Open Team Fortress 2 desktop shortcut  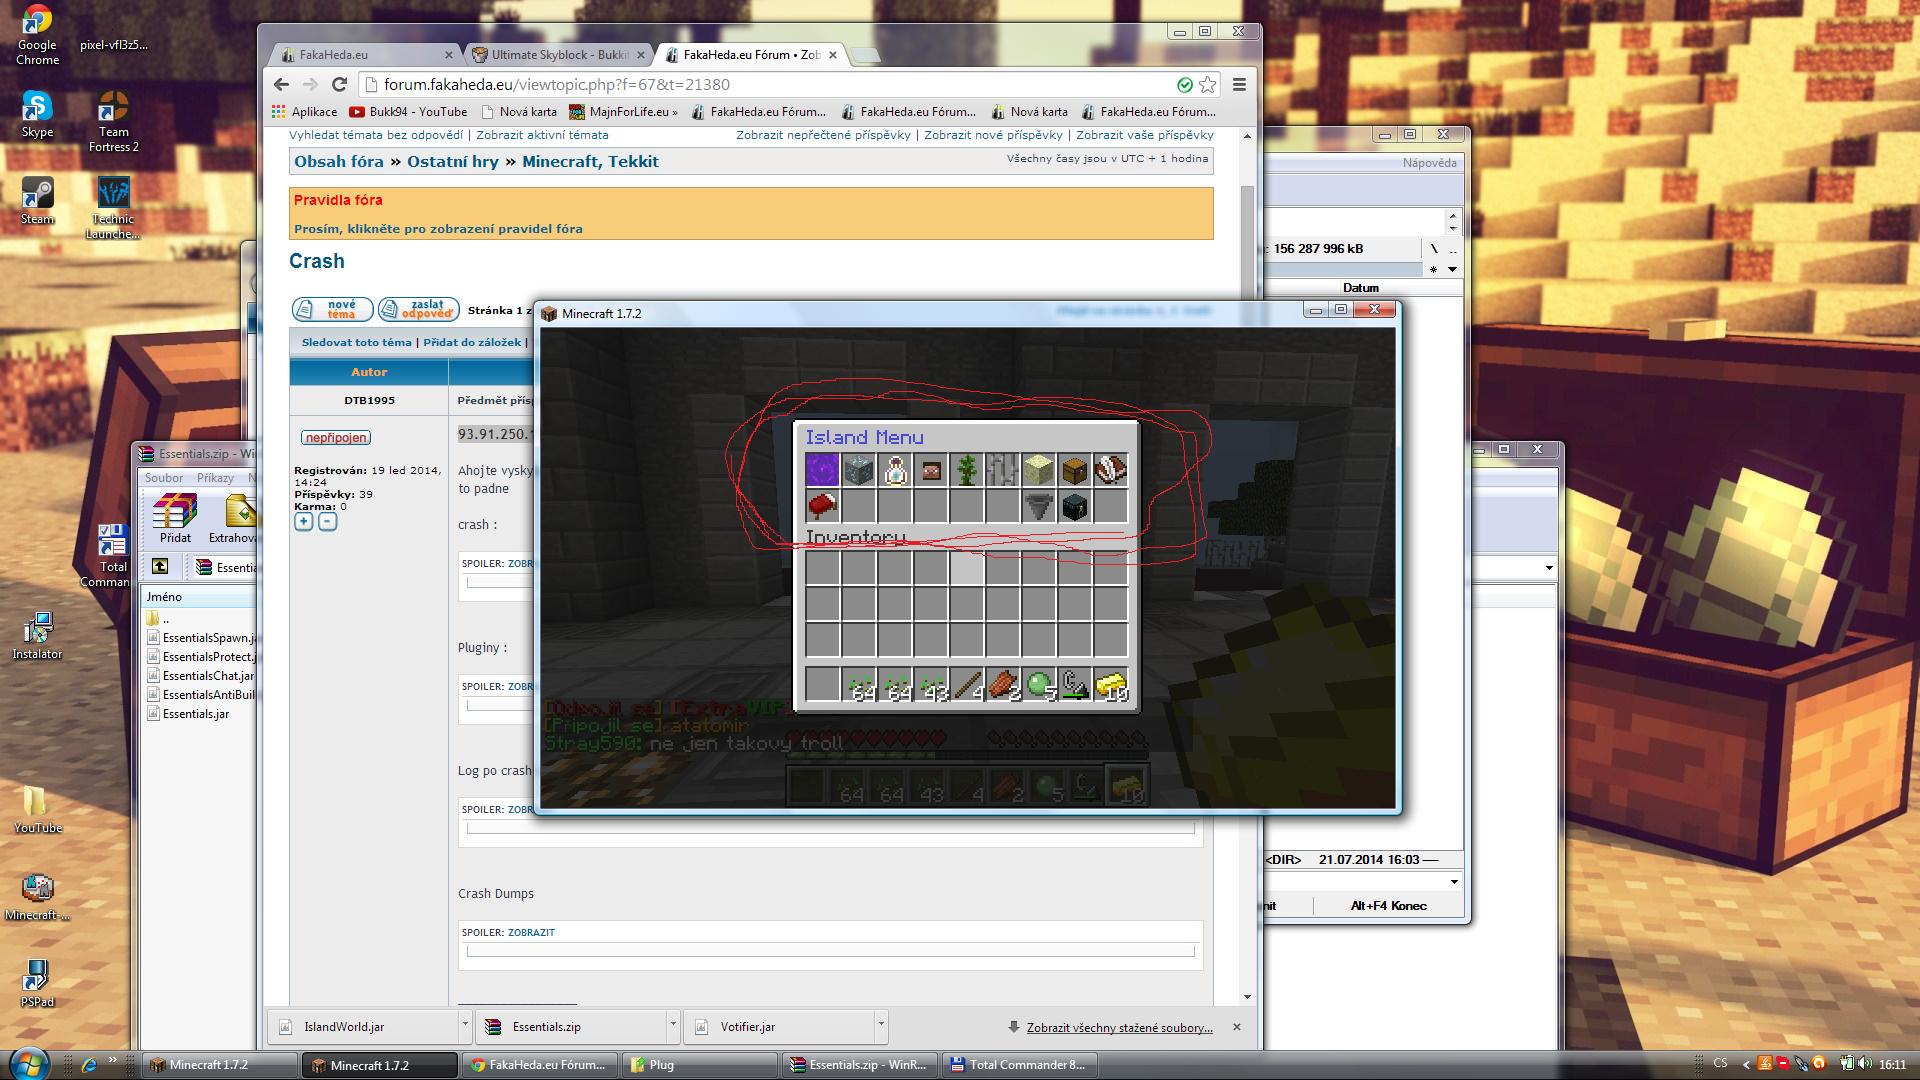point(113,121)
